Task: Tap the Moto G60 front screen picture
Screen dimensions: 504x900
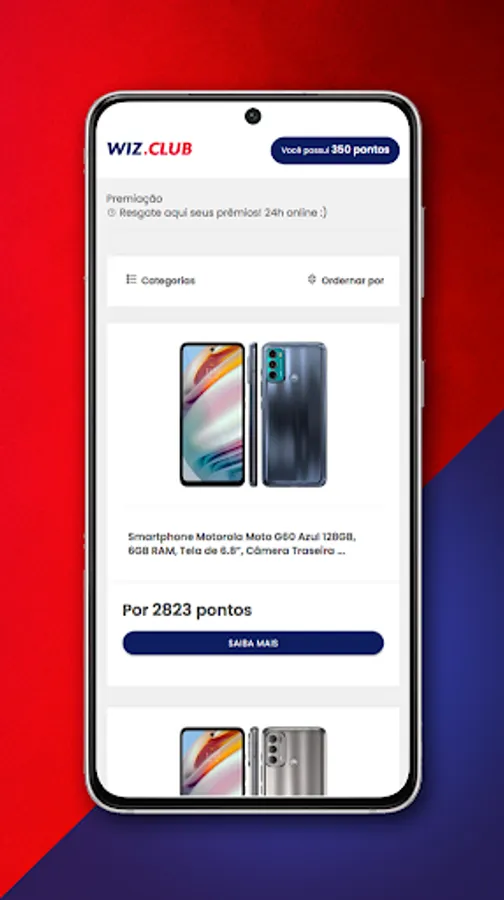Action: (x=212, y=414)
